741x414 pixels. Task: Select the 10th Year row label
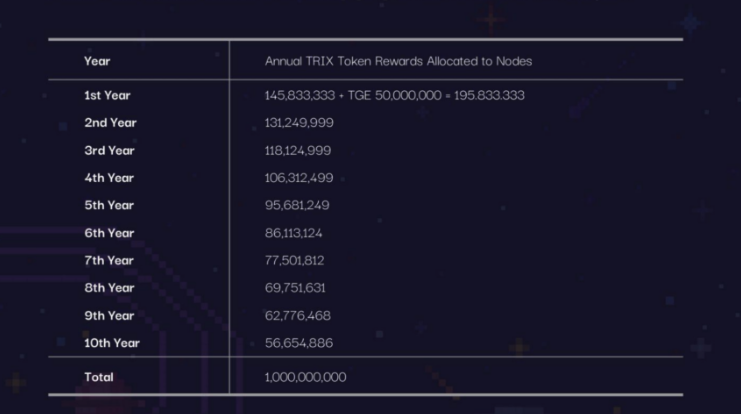coord(112,343)
